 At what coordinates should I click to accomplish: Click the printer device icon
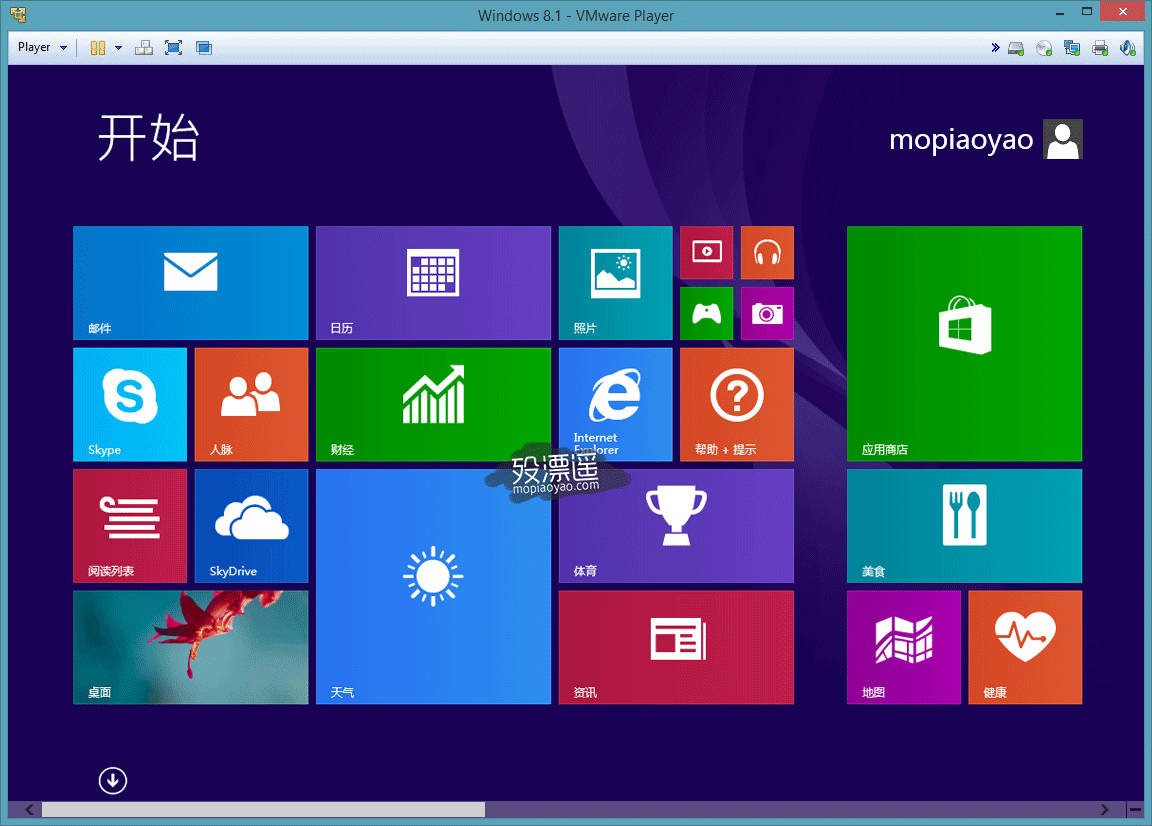point(1100,49)
